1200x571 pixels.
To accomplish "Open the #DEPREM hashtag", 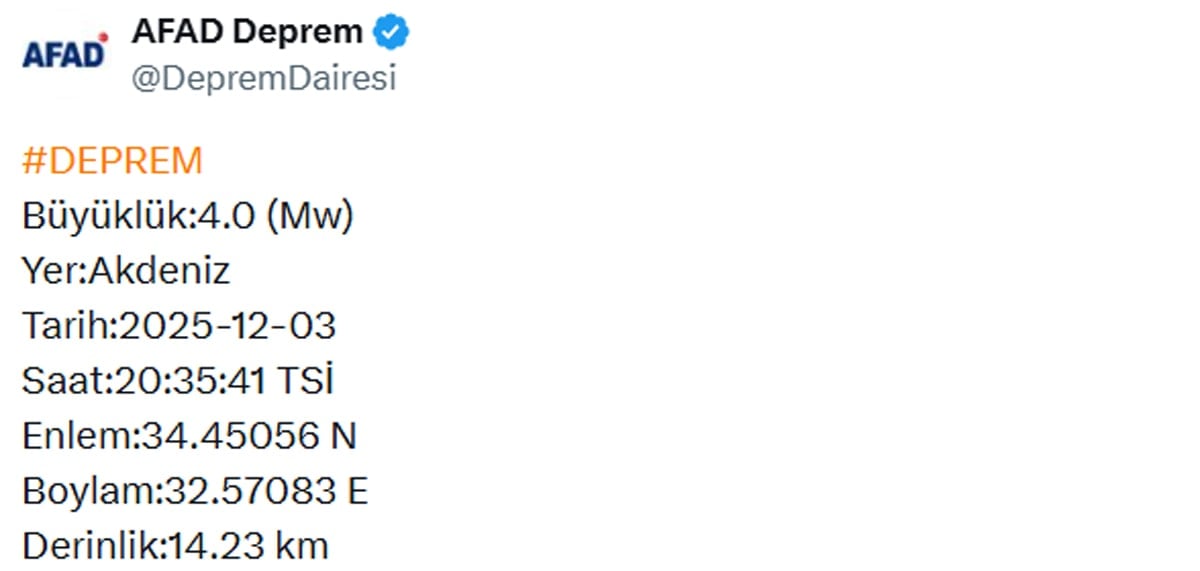I will (112, 161).
